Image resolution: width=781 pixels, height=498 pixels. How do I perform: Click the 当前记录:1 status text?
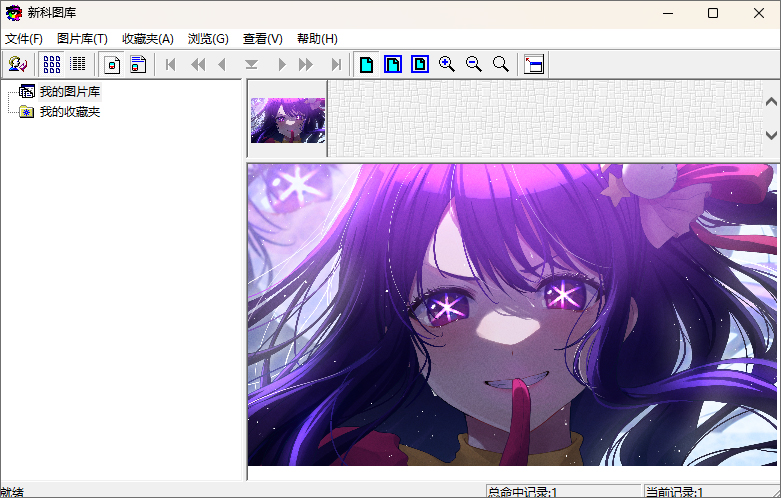674,493
